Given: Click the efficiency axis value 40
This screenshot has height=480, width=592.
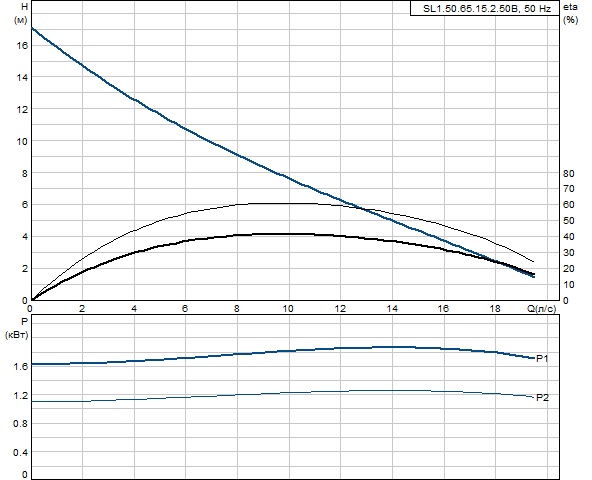Looking at the screenshot, I should (569, 237).
